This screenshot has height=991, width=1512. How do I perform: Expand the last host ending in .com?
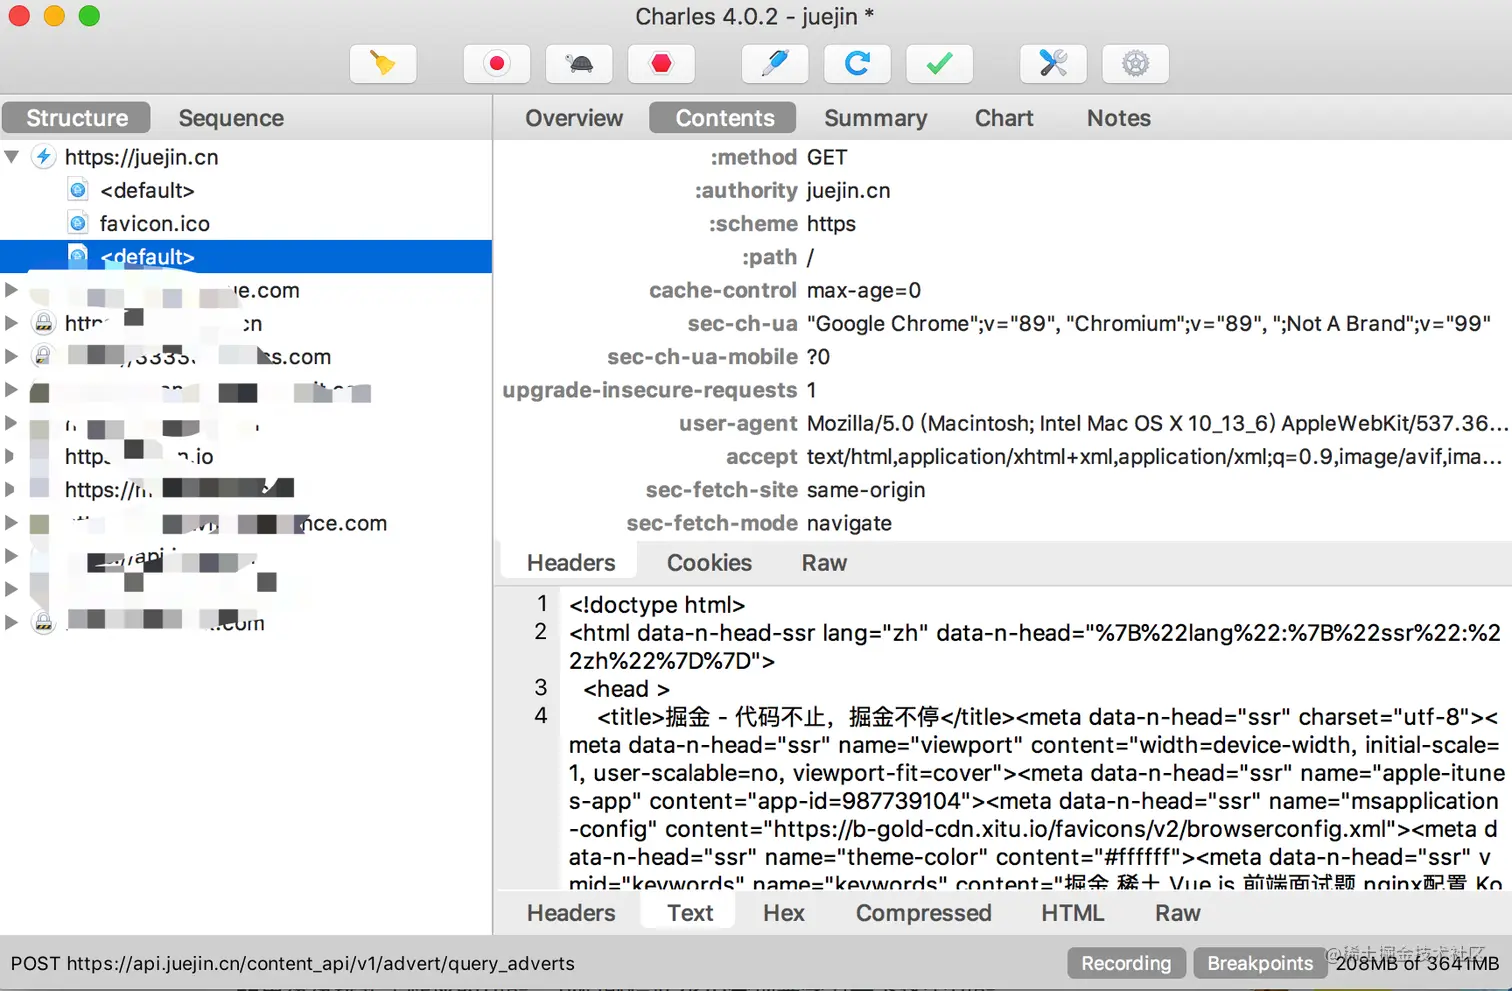click(x=12, y=622)
